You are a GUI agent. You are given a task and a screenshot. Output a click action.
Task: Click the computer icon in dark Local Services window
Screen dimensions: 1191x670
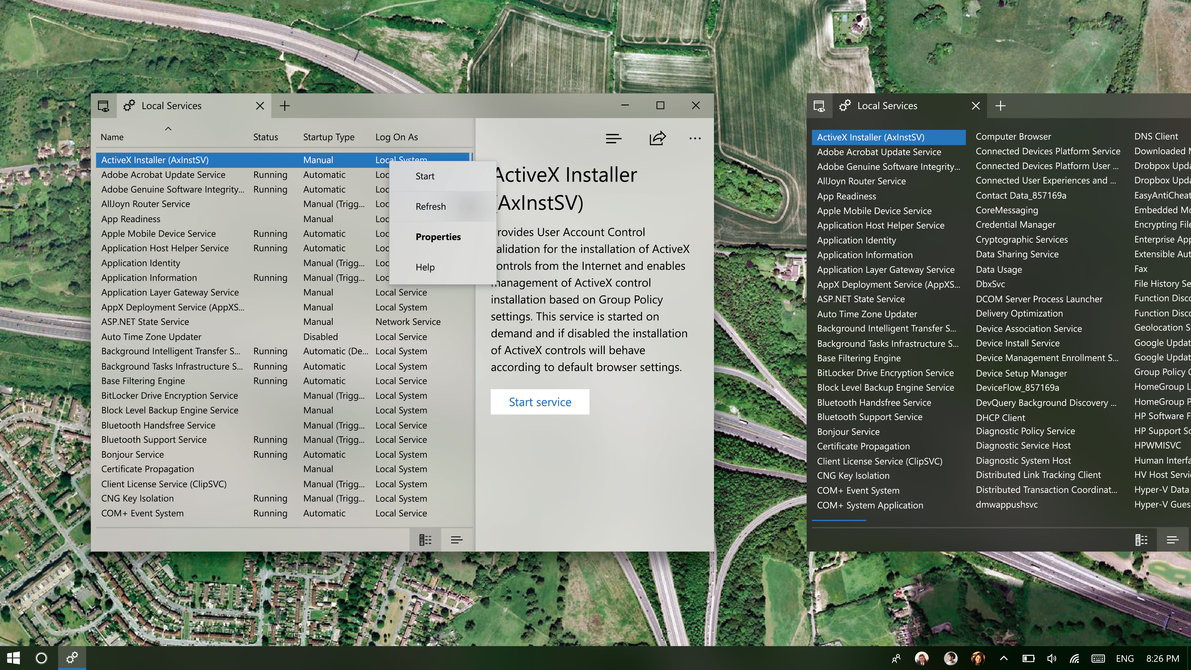(819, 106)
